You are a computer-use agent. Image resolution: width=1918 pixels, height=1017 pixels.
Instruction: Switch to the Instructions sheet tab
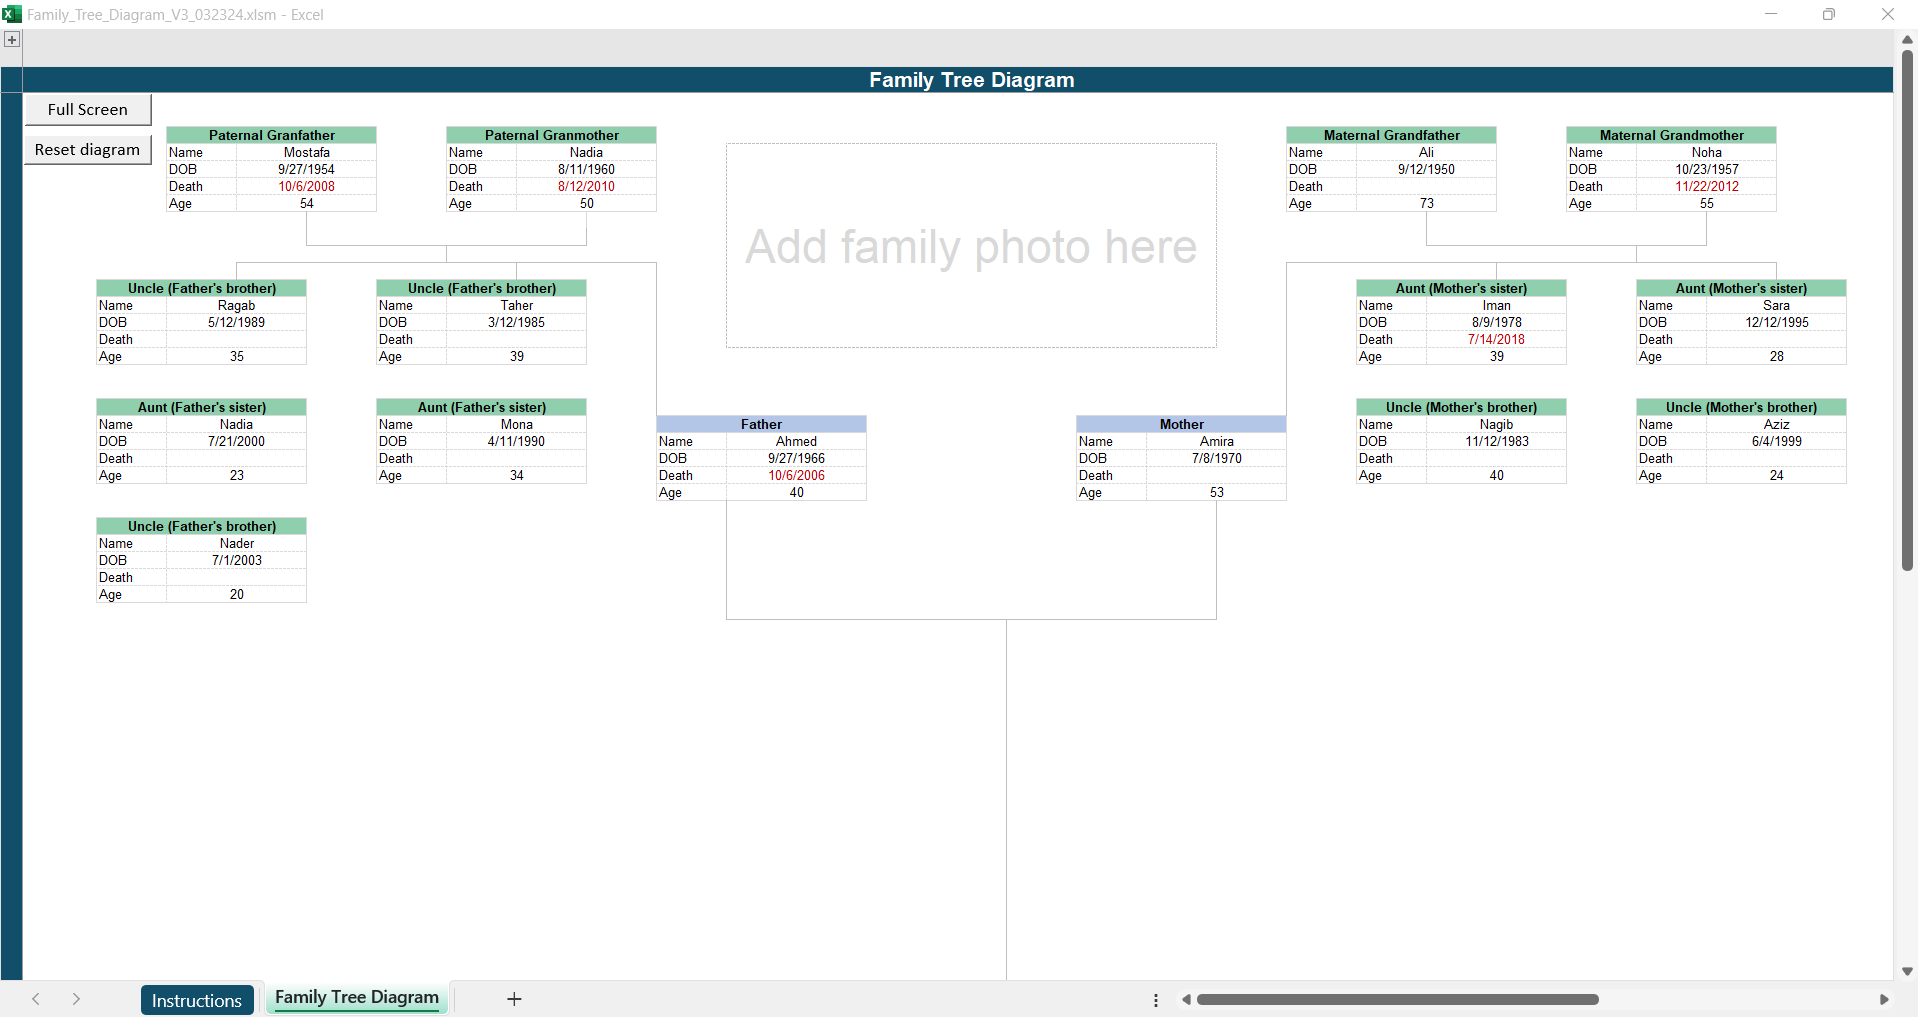[x=197, y=1000]
